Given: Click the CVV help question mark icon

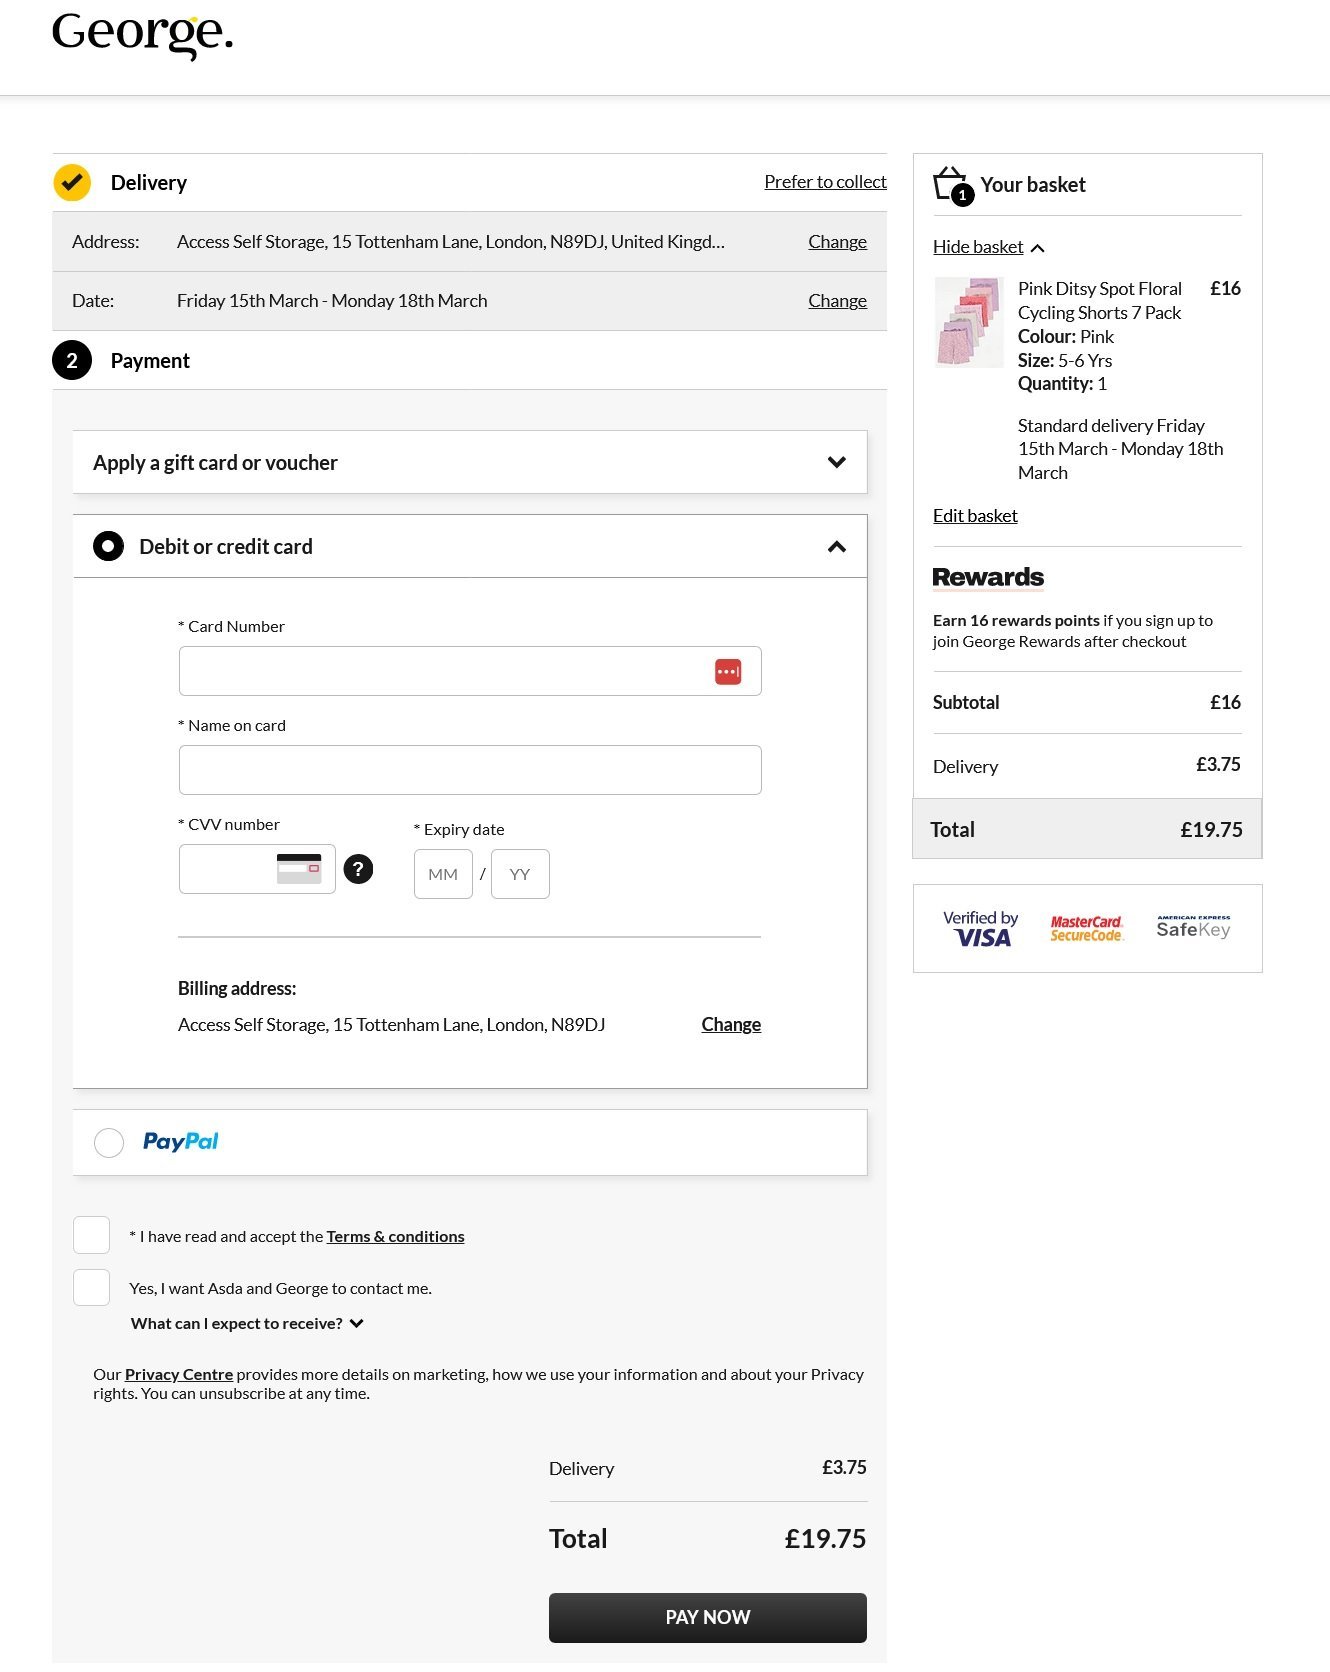Looking at the screenshot, I should pyautogui.click(x=358, y=869).
